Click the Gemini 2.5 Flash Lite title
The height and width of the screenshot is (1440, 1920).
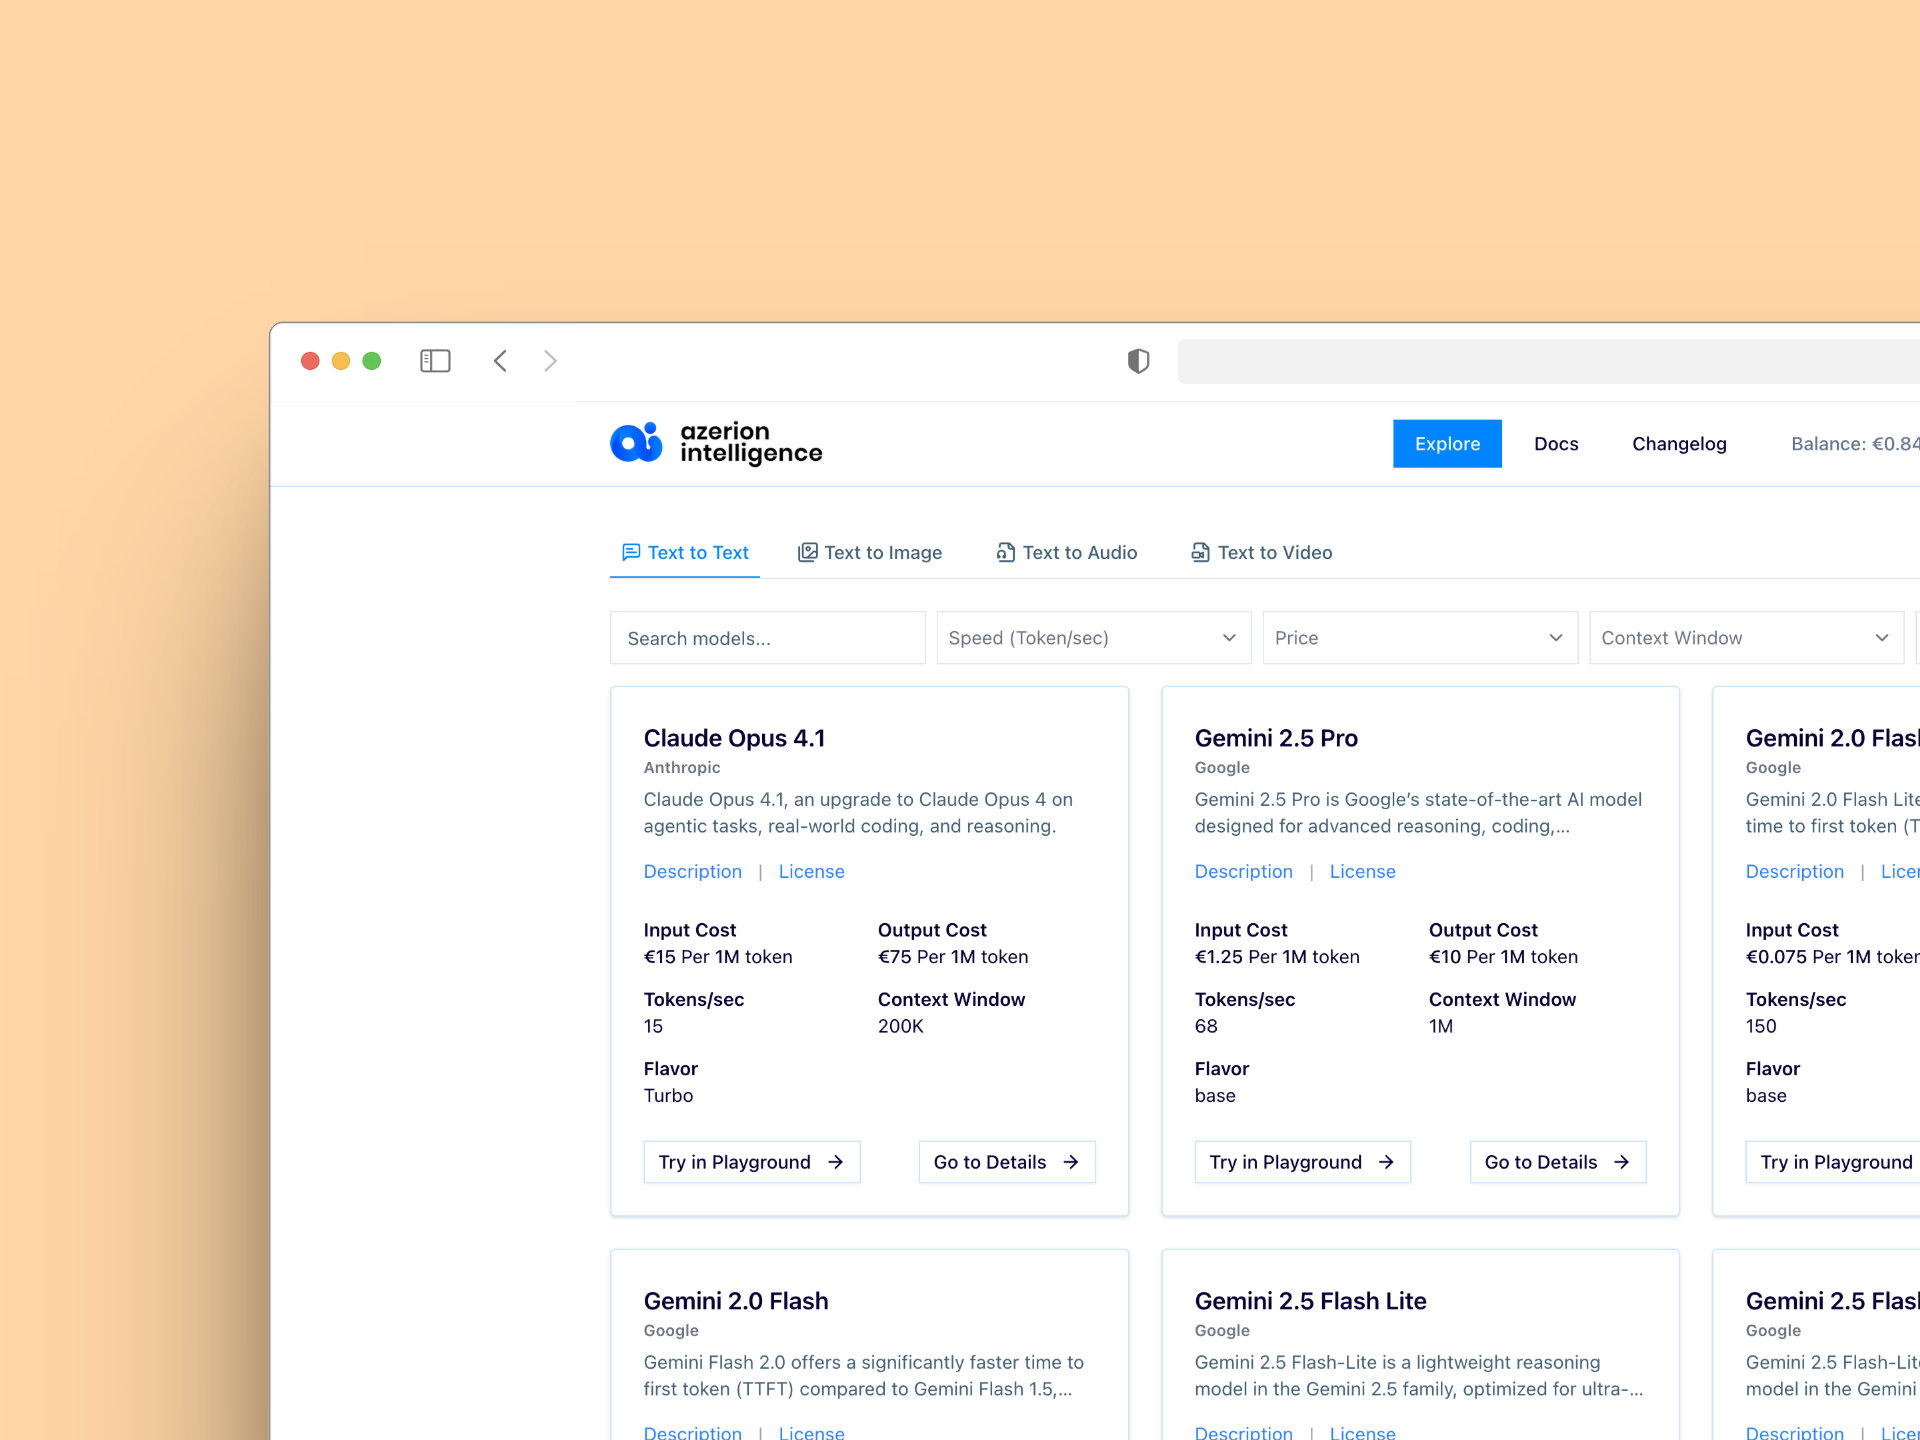(1310, 1302)
